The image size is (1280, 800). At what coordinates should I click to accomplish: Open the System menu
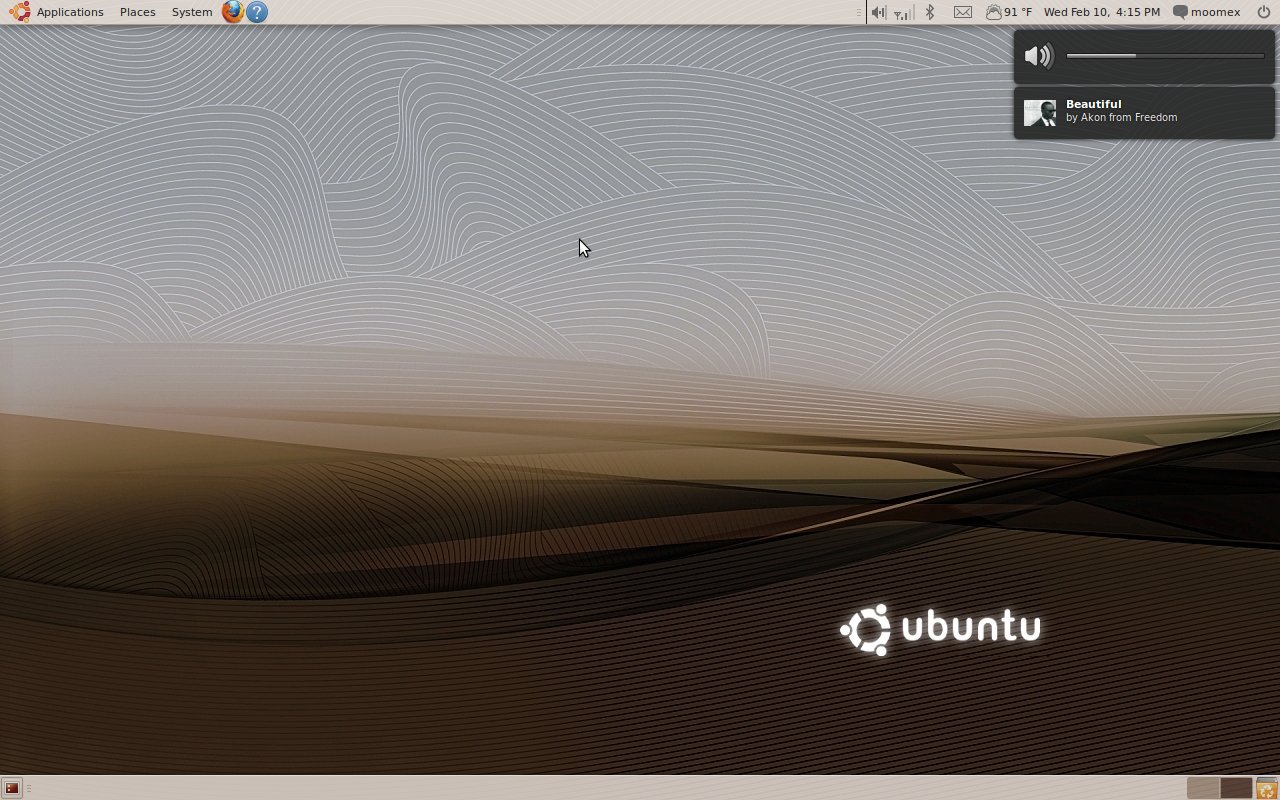[x=191, y=12]
